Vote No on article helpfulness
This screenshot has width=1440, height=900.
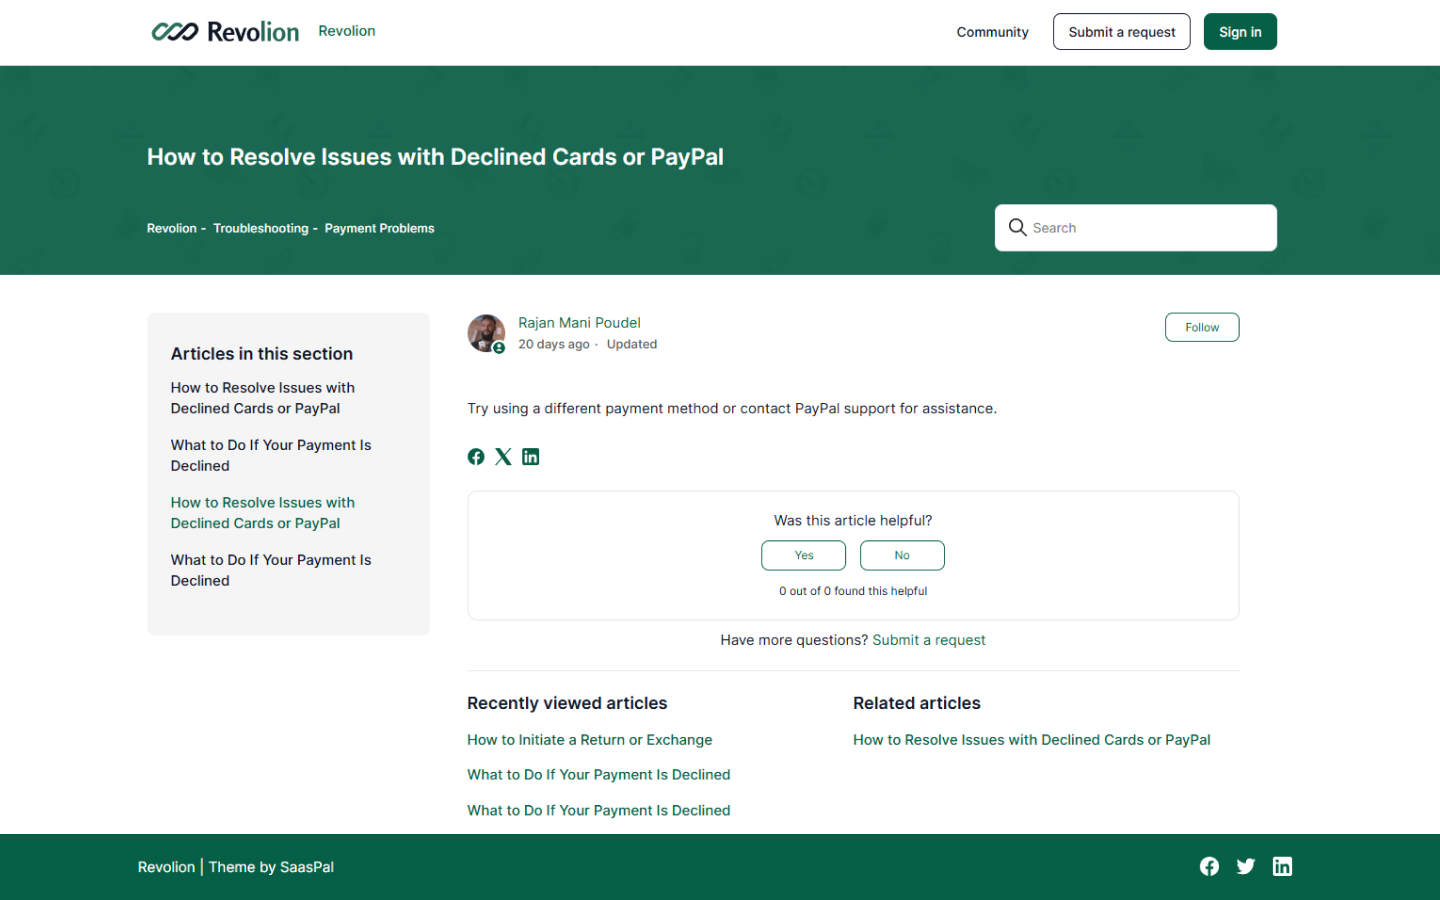tap(901, 555)
